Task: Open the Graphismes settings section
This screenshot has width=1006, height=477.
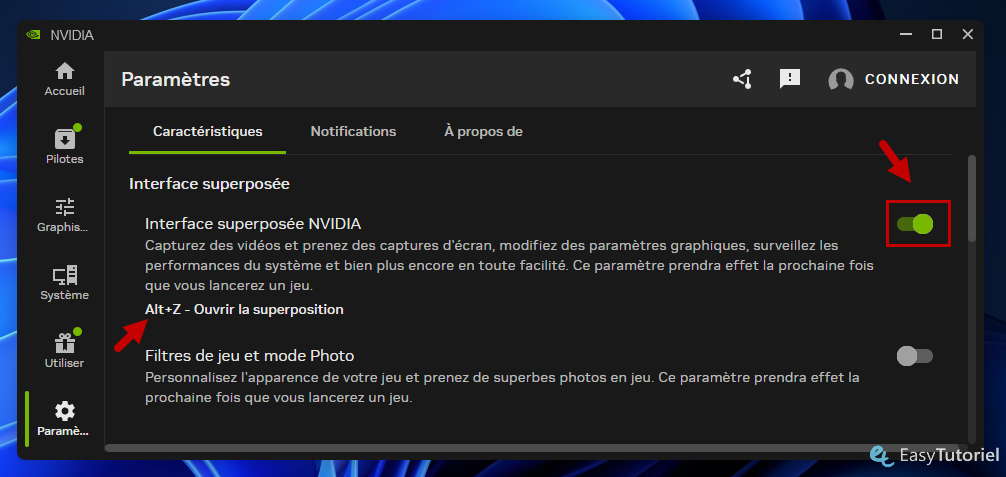Action: coord(64,215)
